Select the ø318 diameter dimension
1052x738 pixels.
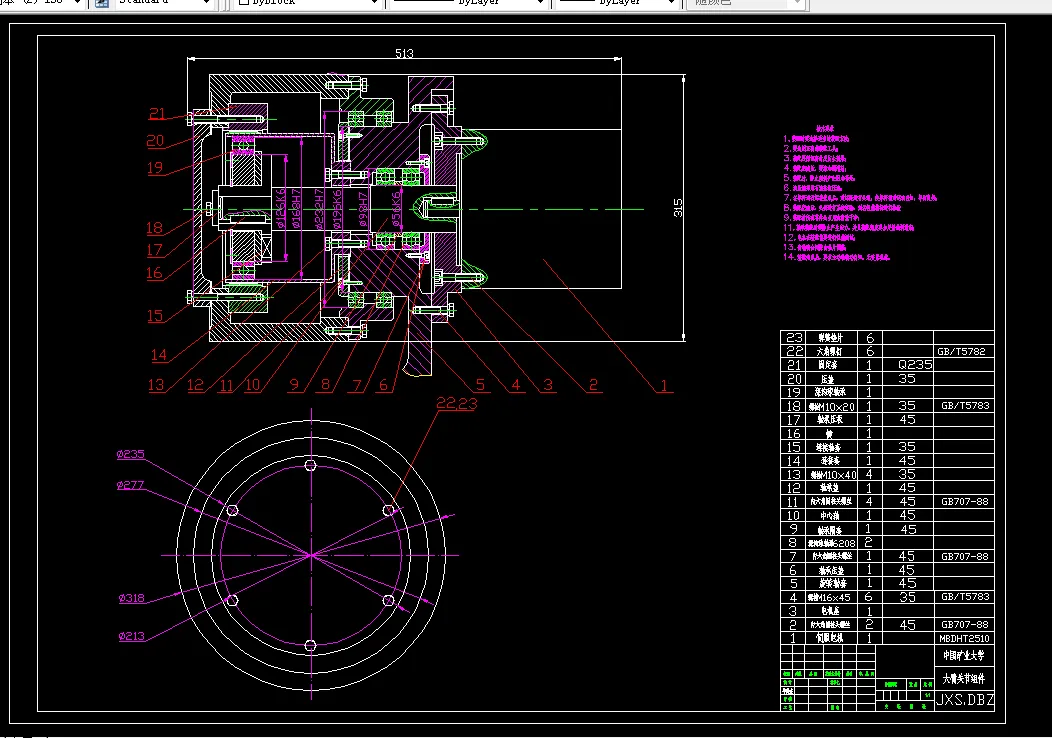(x=132, y=598)
